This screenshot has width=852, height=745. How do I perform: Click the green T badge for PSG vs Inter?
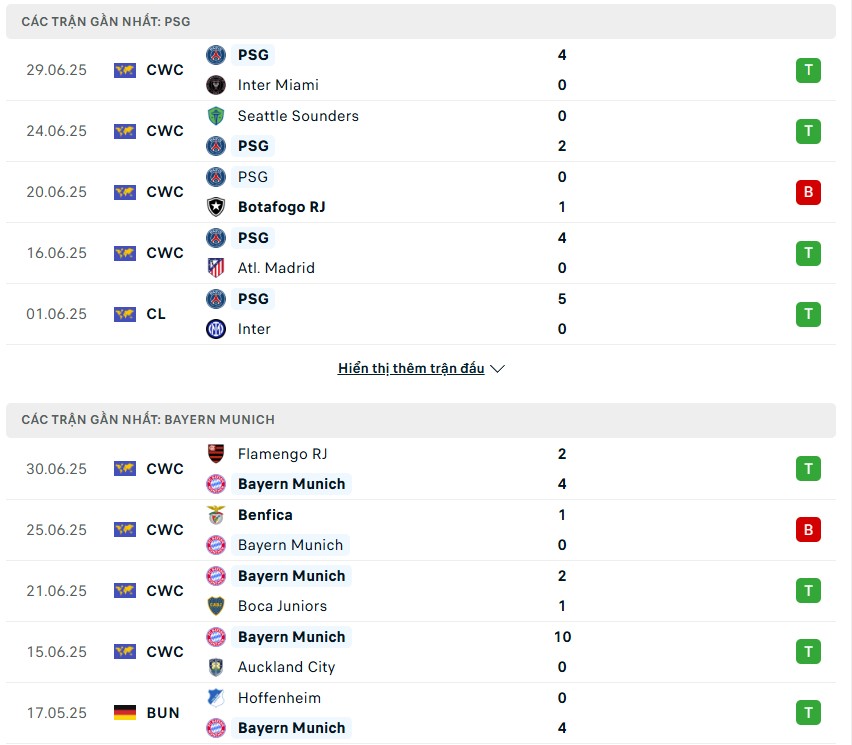tap(808, 314)
